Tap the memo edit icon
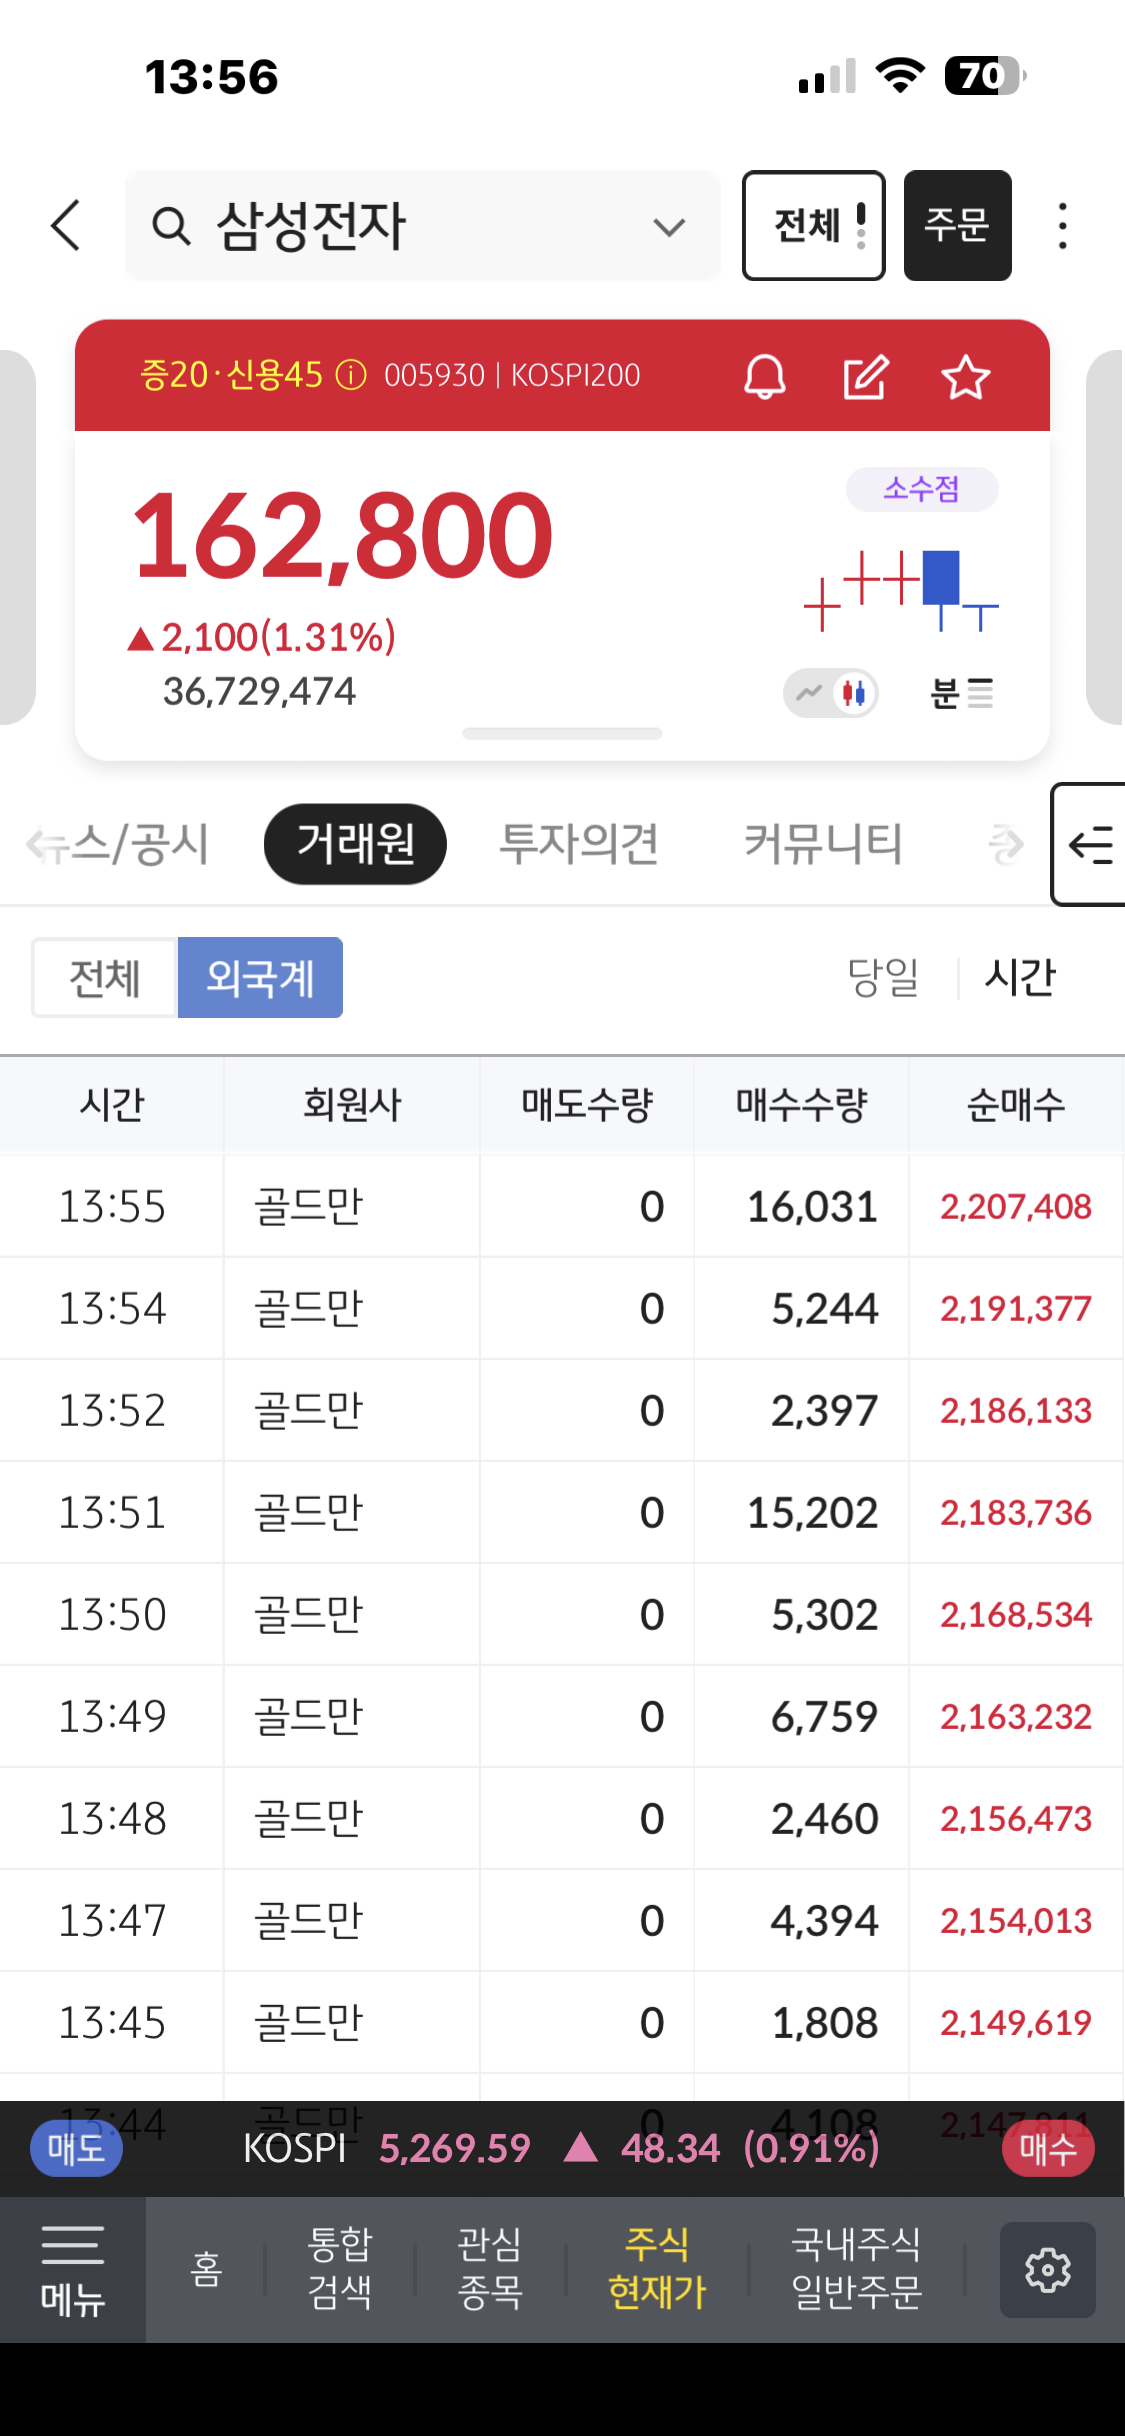The image size is (1125, 2436). pyautogui.click(x=865, y=377)
